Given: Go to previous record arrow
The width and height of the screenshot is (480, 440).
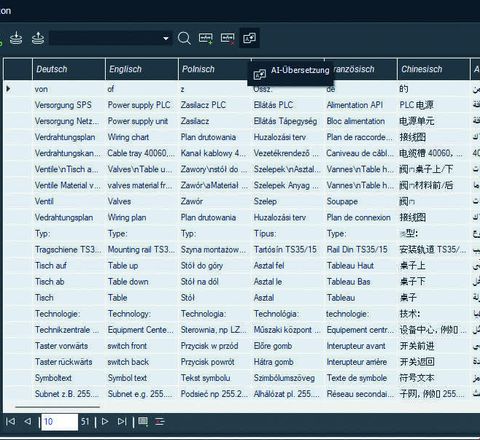Looking at the screenshot, I should coord(28,421).
